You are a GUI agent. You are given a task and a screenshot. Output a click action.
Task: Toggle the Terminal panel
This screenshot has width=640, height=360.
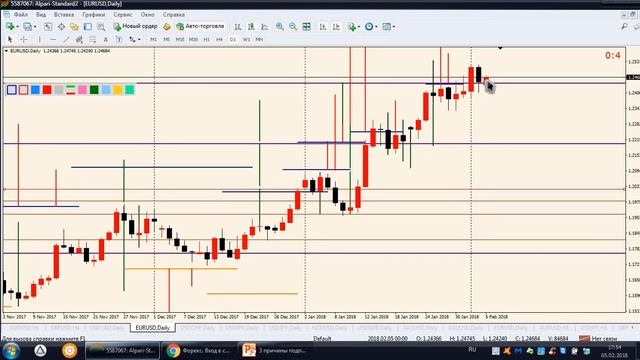click(x=88, y=27)
